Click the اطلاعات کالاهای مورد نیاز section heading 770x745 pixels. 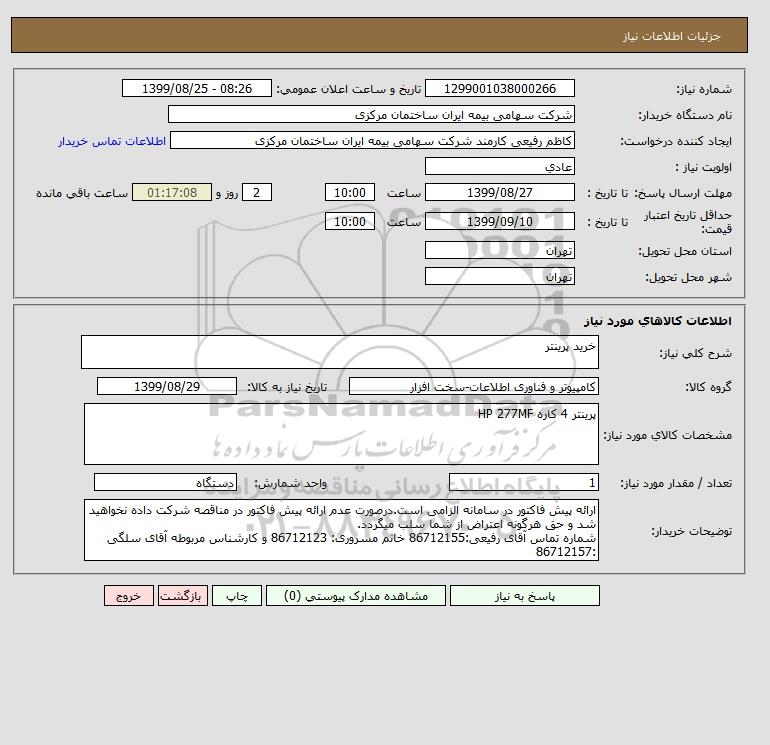pos(658,321)
